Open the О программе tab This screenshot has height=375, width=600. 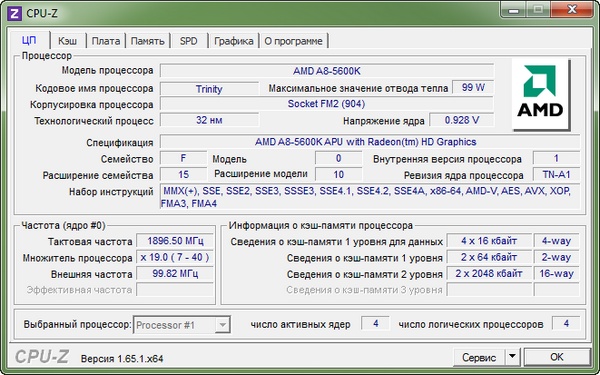click(x=293, y=41)
